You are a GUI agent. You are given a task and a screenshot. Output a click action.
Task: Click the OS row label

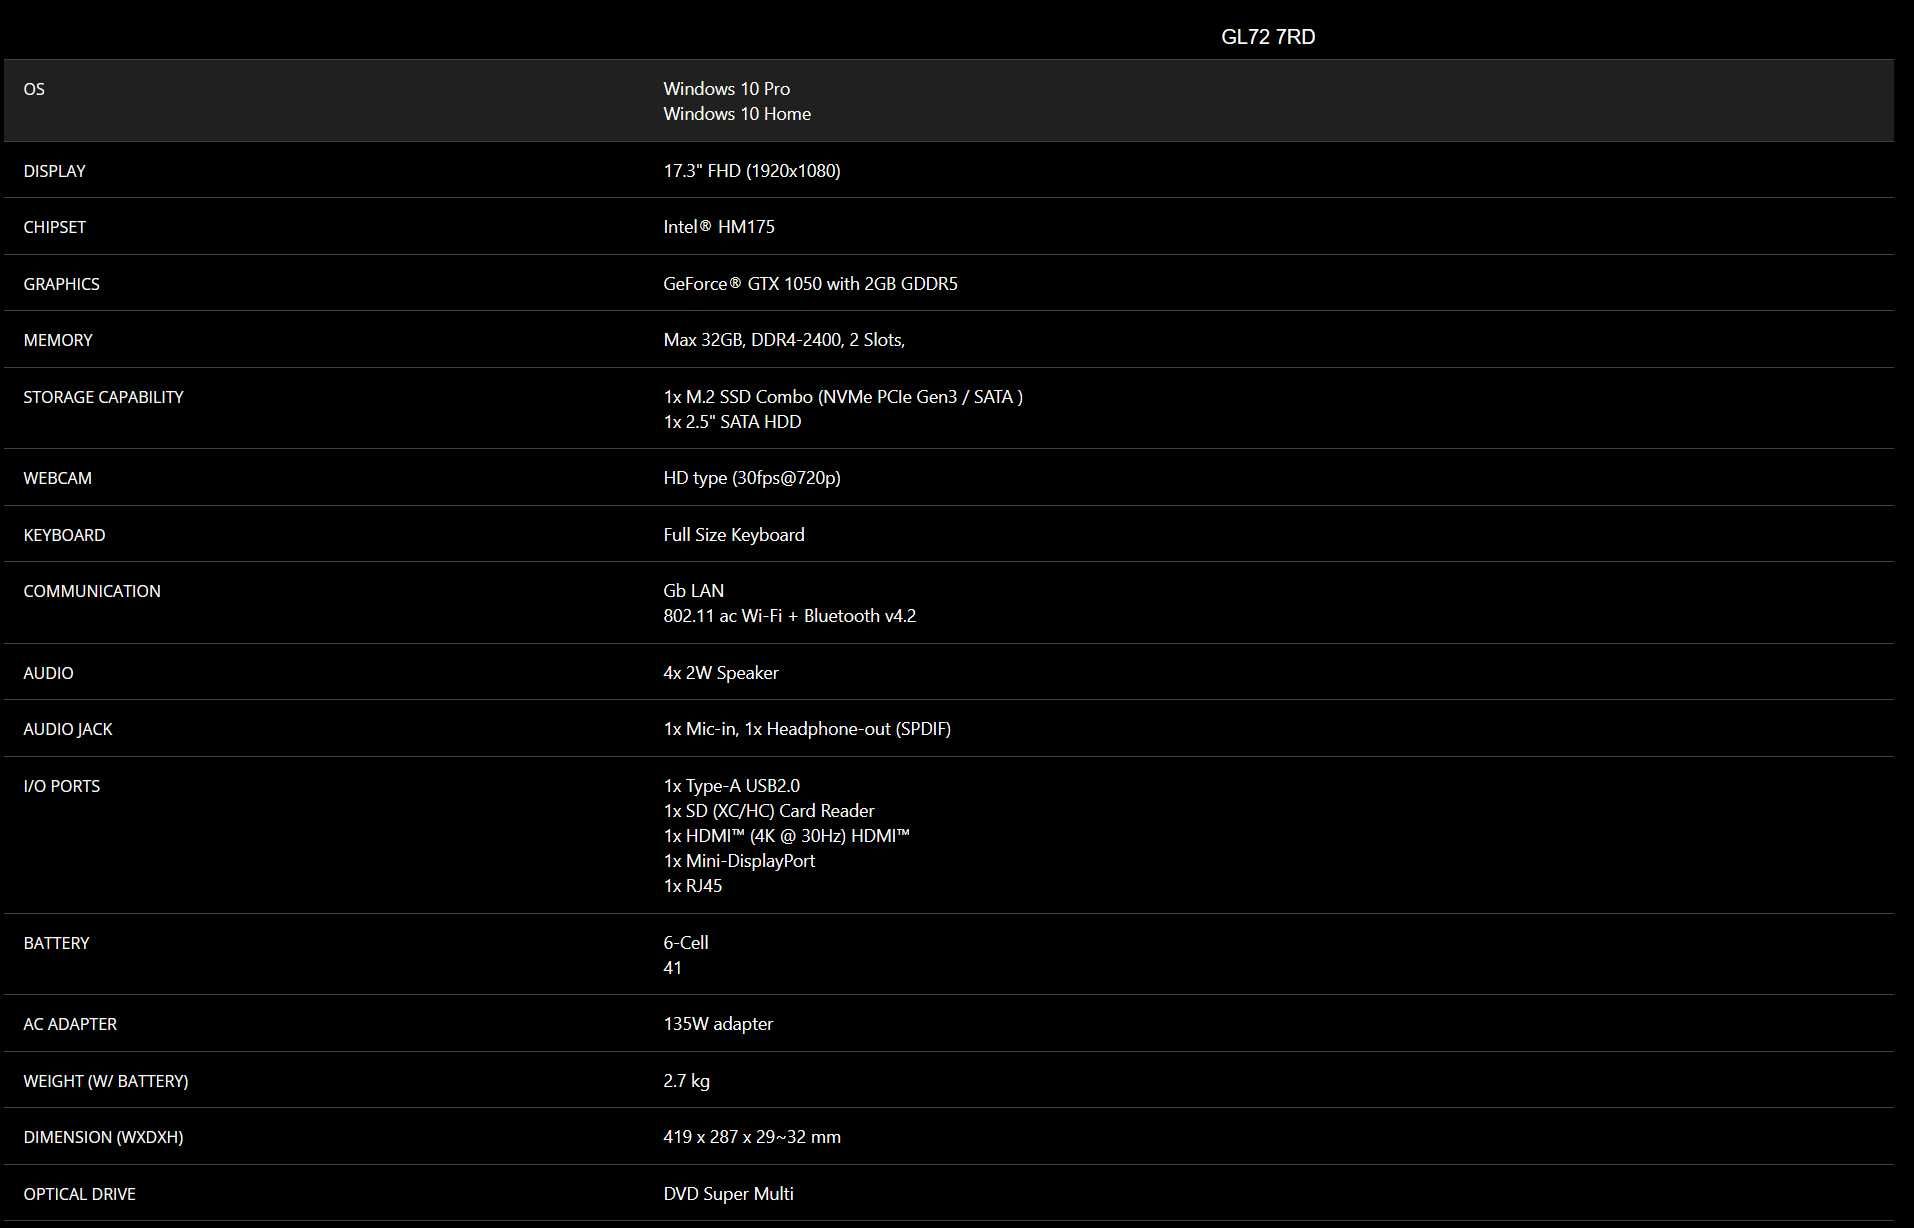tap(34, 89)
